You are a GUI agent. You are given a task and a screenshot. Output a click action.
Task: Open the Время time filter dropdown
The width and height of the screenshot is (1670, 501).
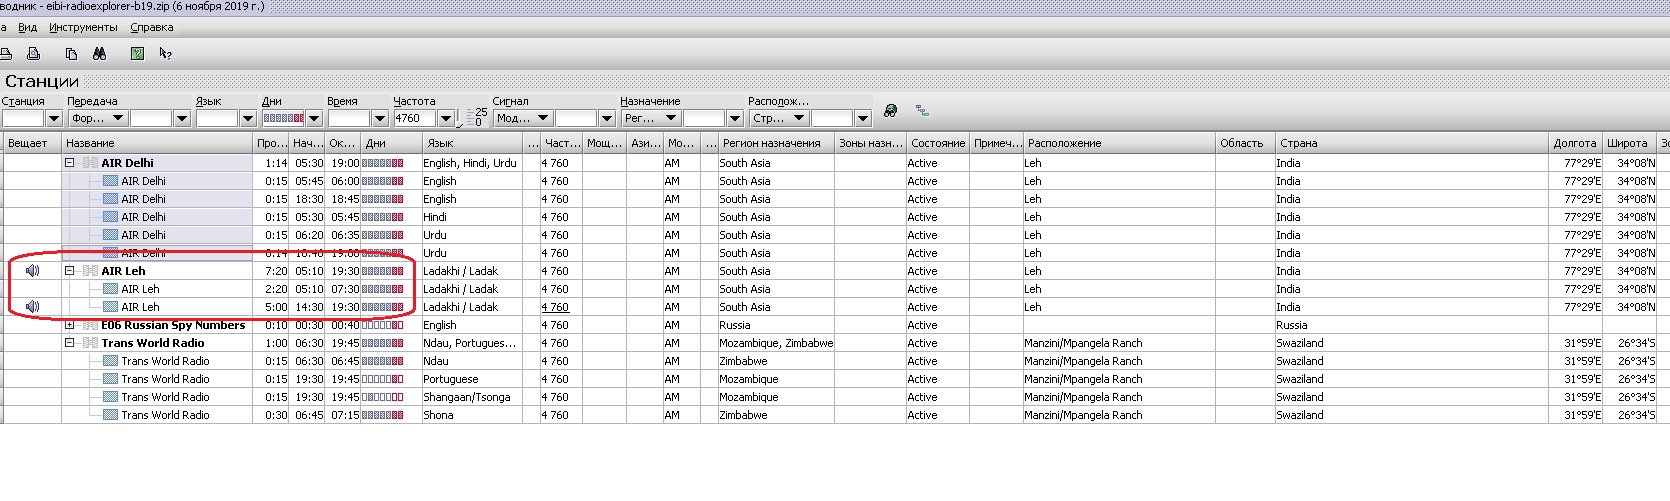click(x=379, y=118)
